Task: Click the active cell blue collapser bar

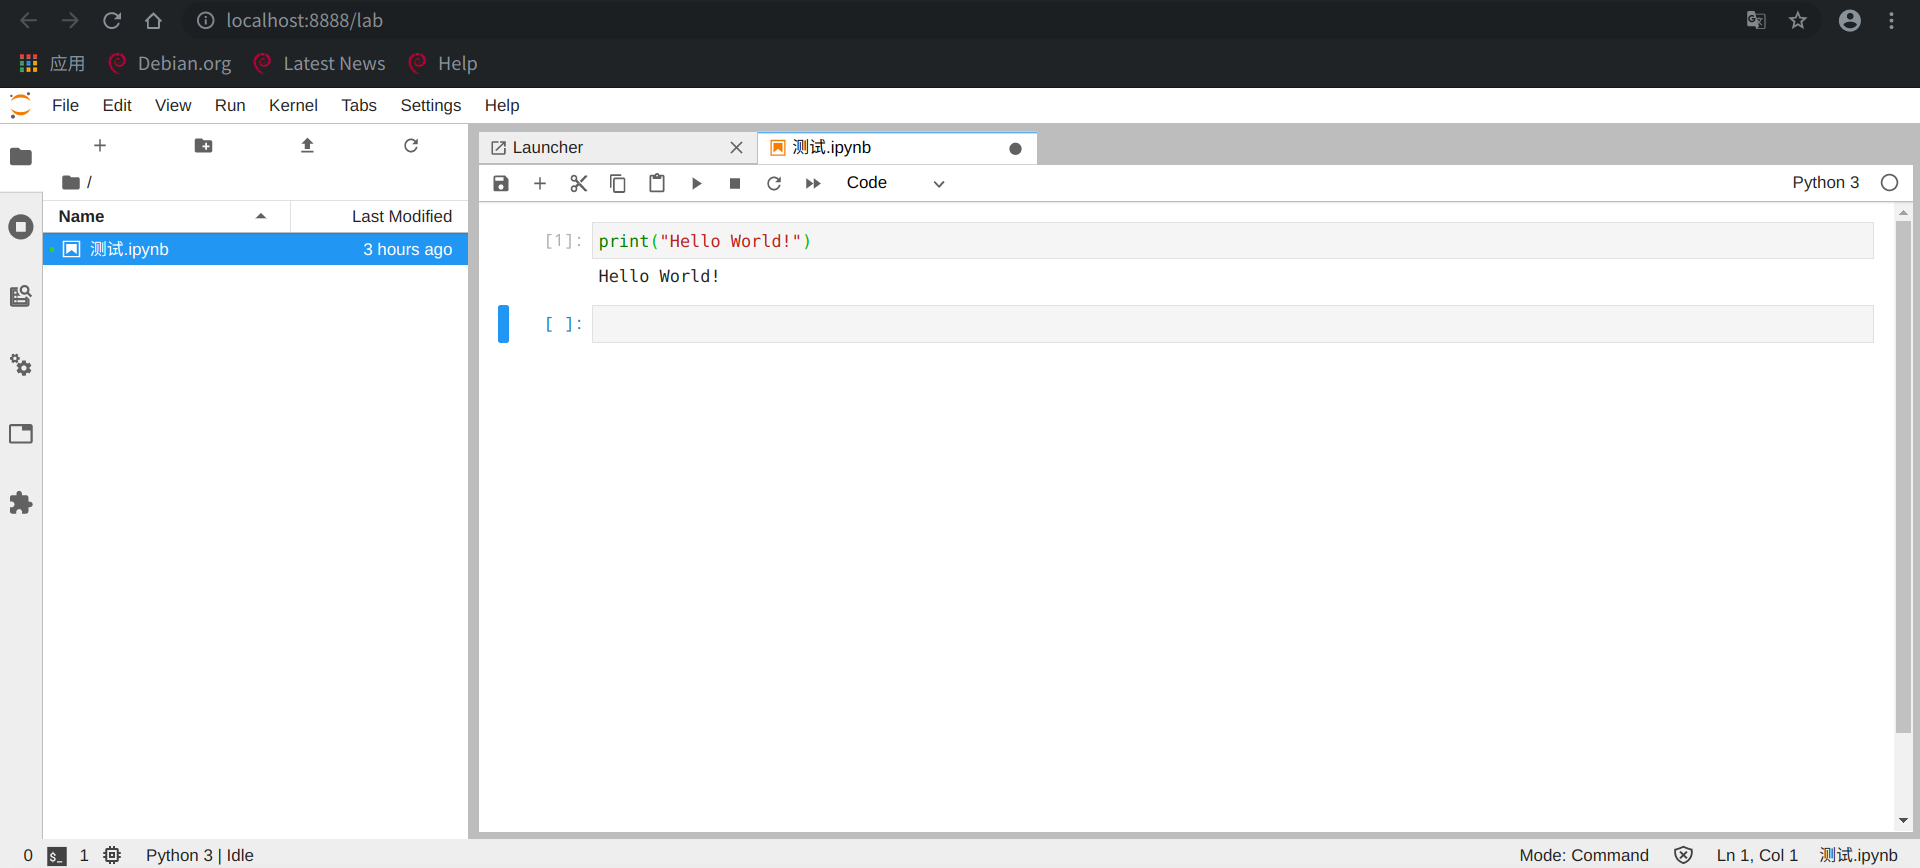Action: pyautogui.click(x=504, y=324)
